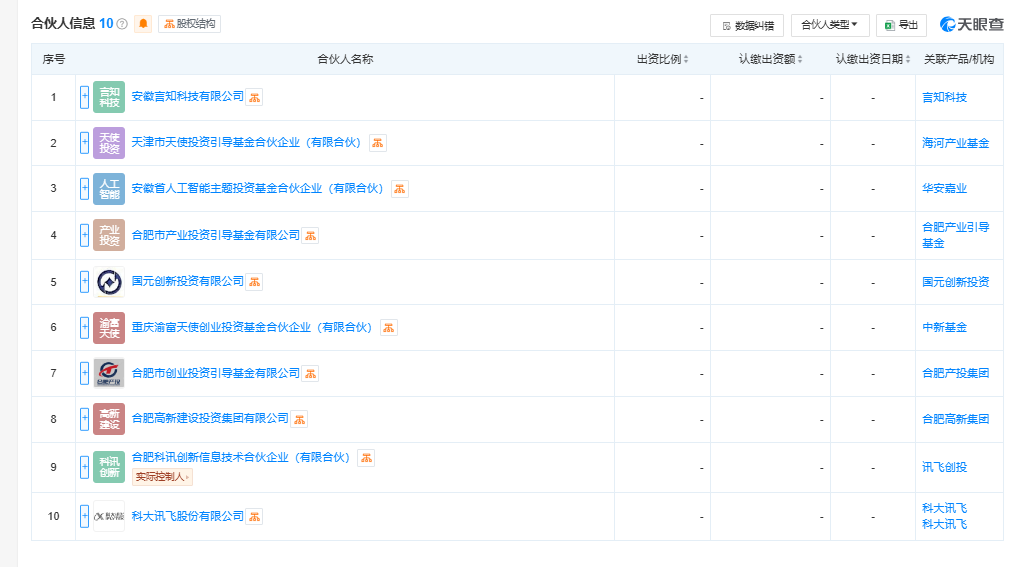
Task: Expand row for 合肥市创业投资引导基金有限公司
Action: (x=84, y=373)
